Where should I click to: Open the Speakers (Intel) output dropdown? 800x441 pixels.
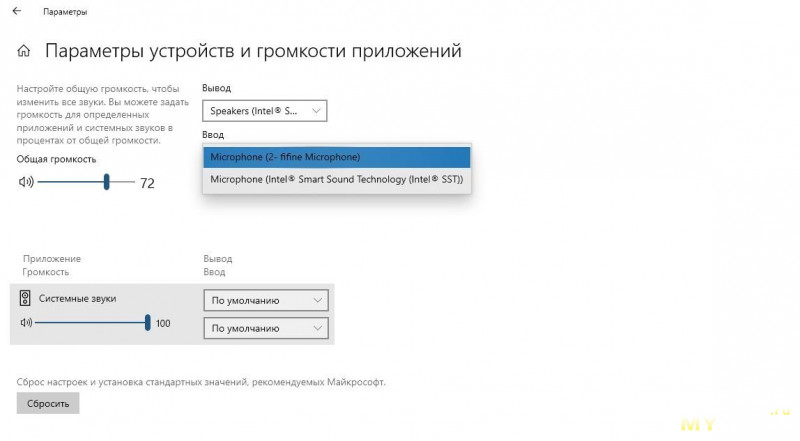click(264, 110)
